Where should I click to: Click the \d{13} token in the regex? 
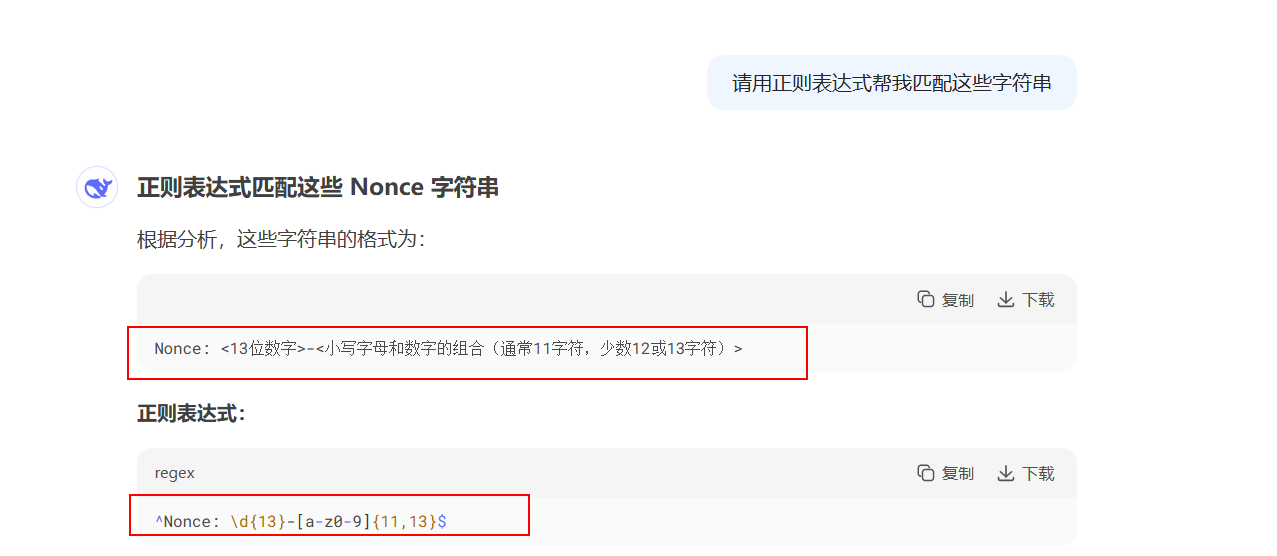click(259, 522)
